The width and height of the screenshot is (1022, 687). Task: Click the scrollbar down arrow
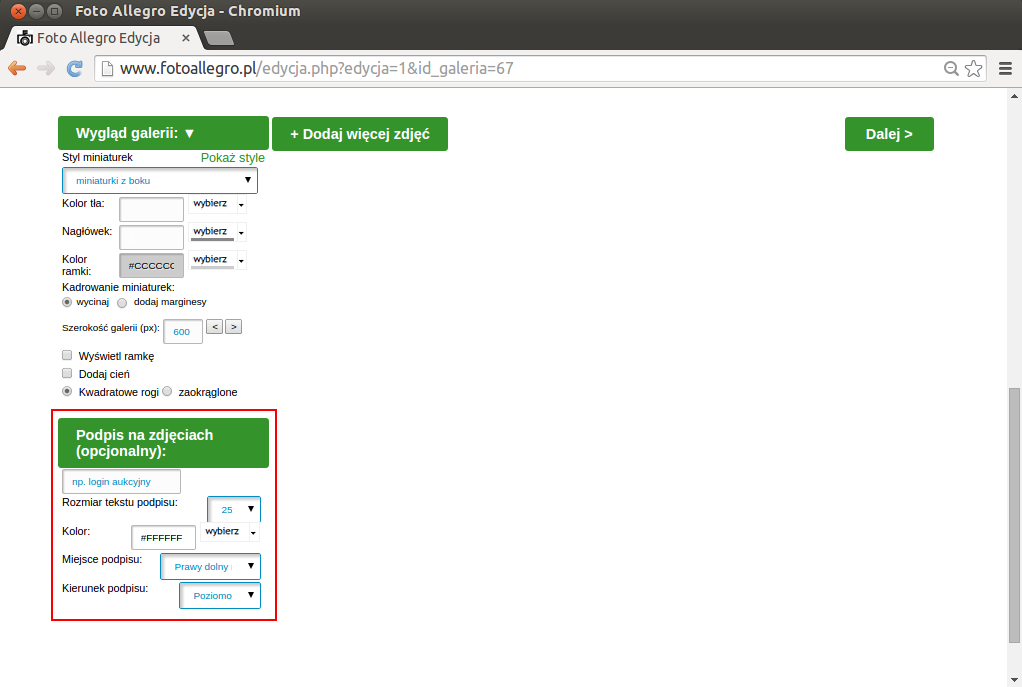pos(1014,680)
